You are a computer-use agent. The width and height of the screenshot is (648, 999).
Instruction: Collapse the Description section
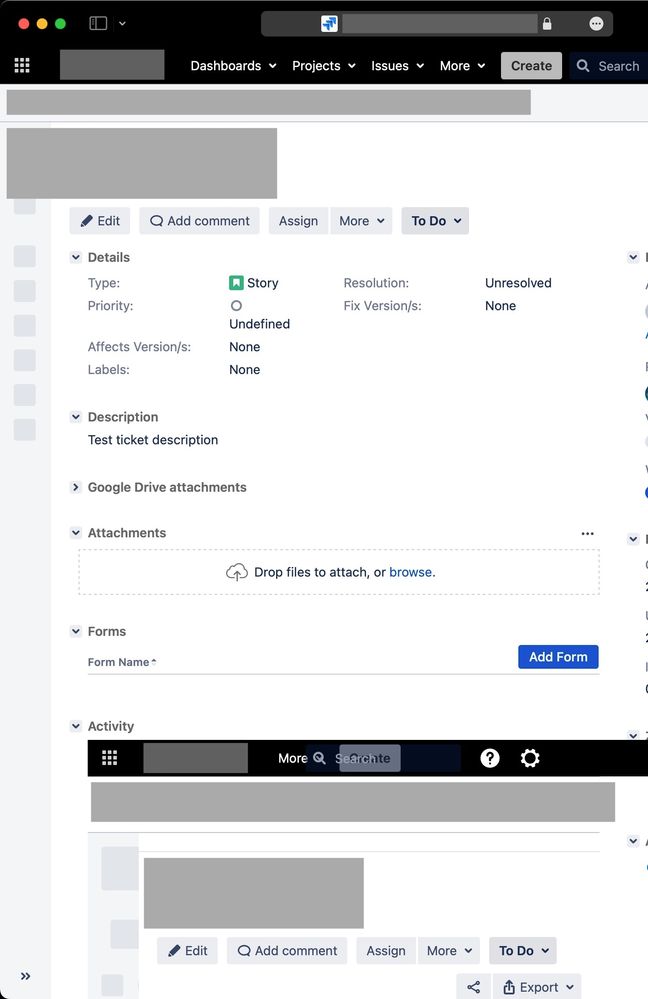[x=75, y=417]
